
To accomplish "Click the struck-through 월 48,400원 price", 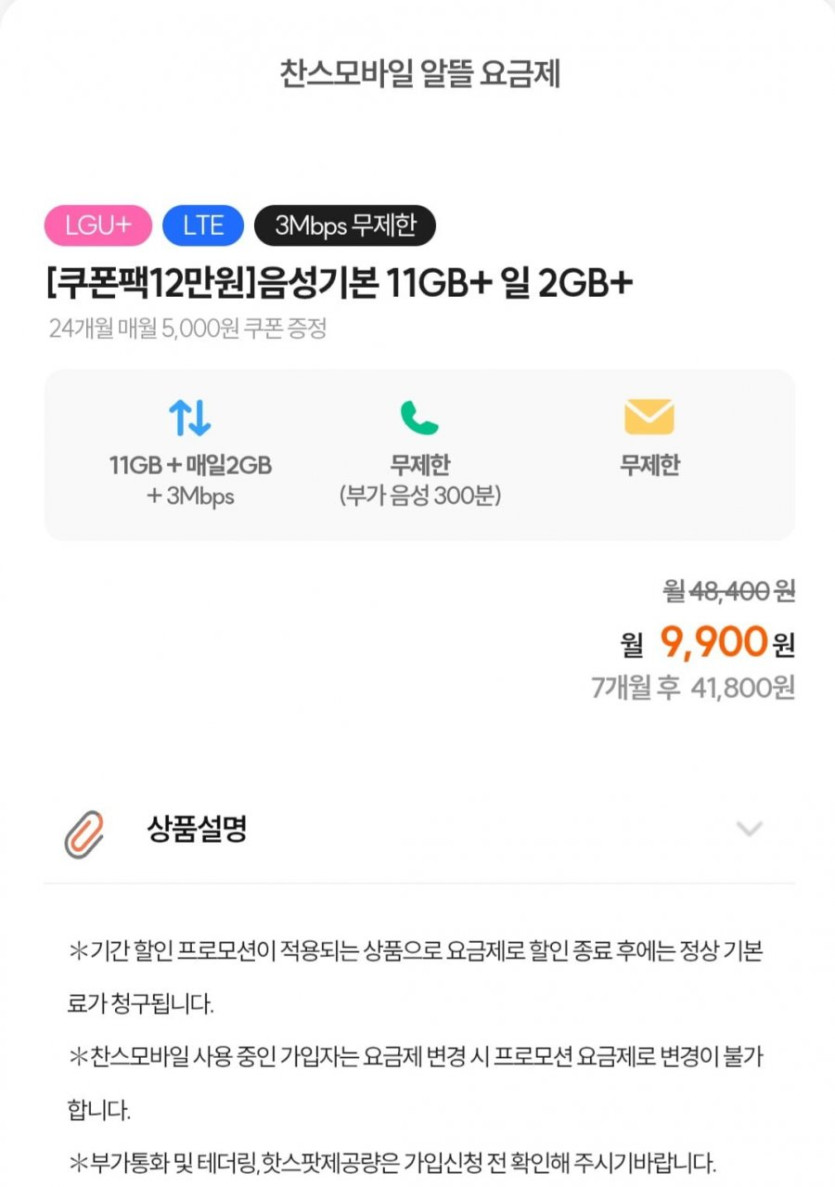I will click(x=729, y=592).
